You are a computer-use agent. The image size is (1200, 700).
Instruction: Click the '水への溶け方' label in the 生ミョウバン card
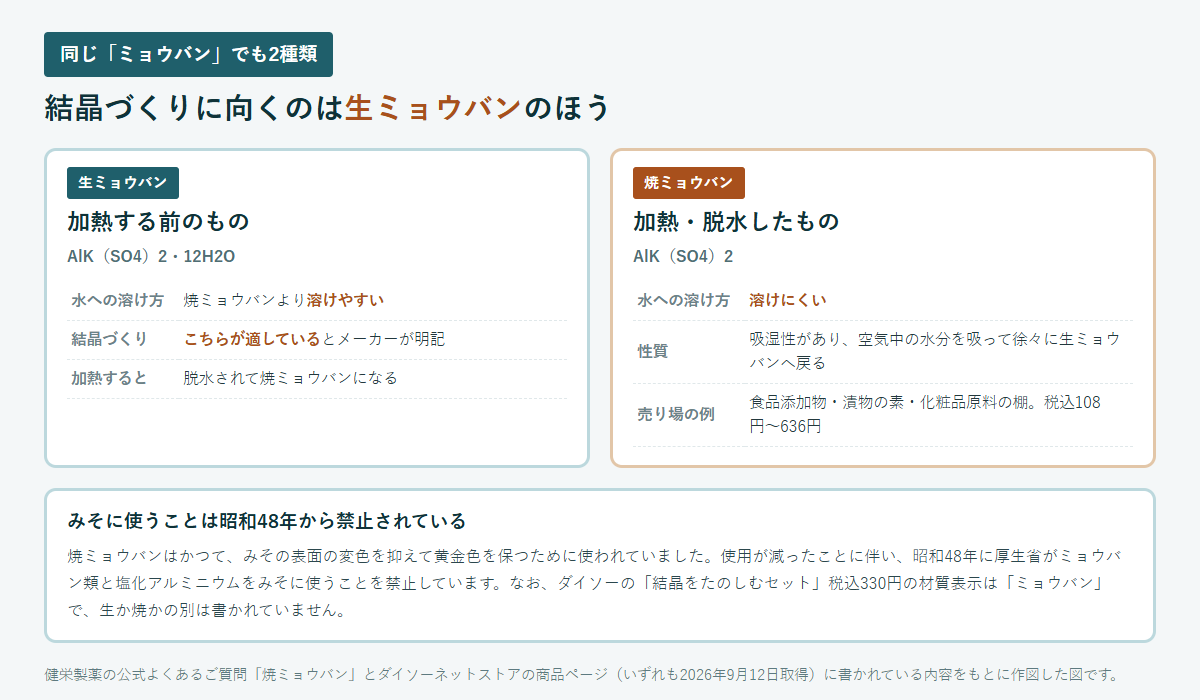(117, 300)
